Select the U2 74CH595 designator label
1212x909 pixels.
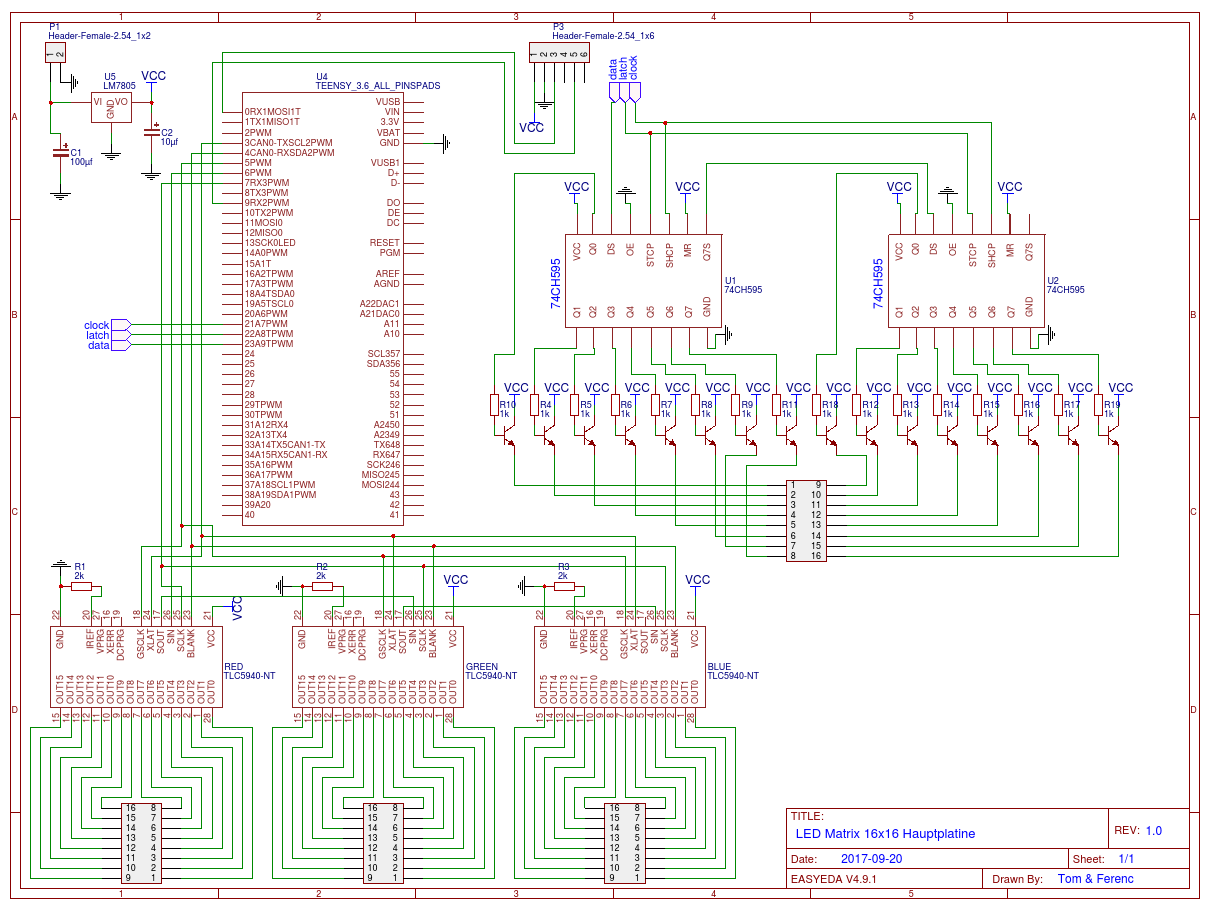pyautogui.click(x=1065, y=285)
